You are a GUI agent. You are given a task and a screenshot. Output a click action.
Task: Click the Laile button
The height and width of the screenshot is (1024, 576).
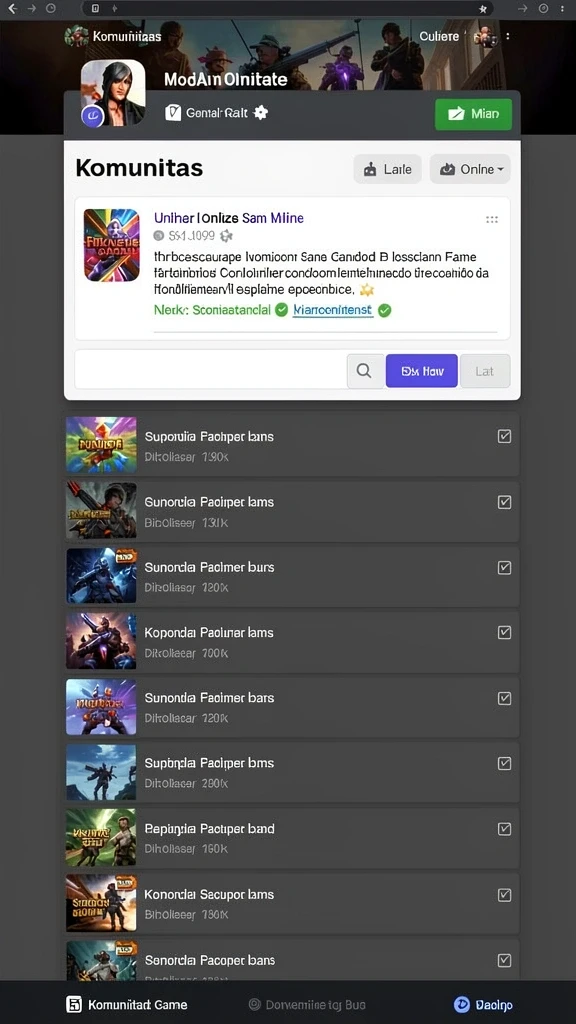pos(388,169)
